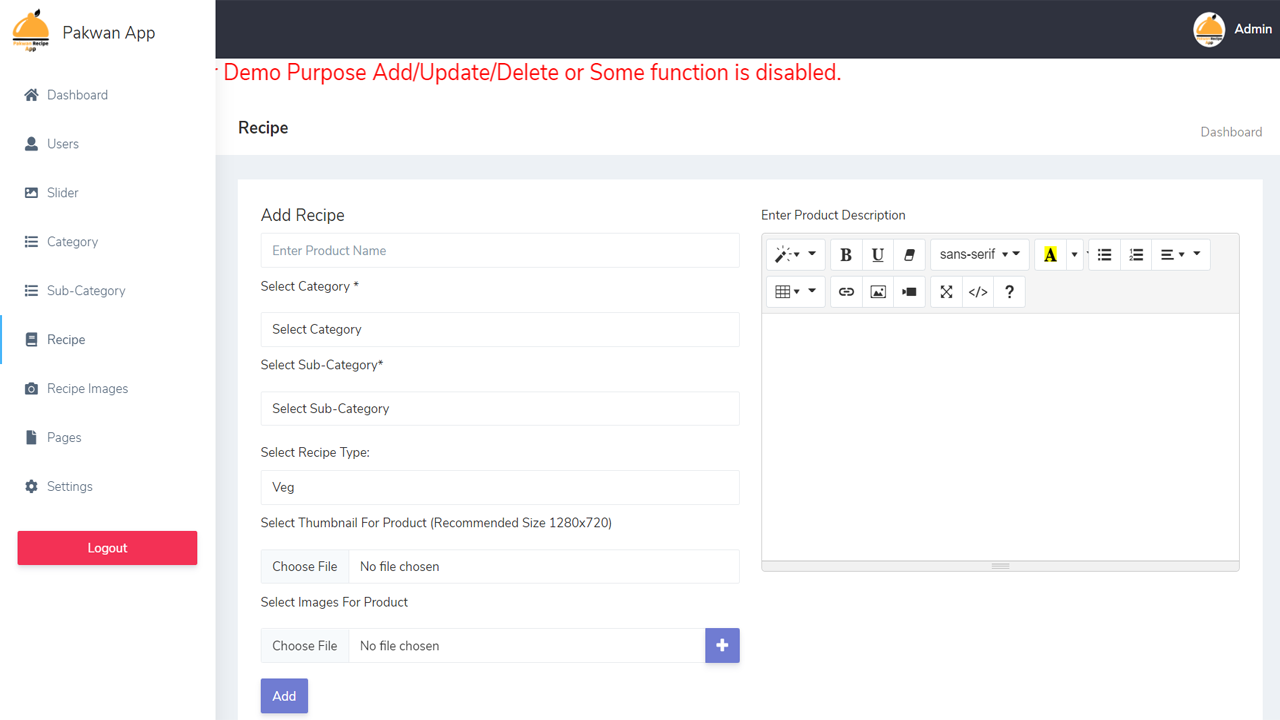Viewport: 1280px width, 720px height.
Task: Open the table insert dropdown
Action: (796, 292)
